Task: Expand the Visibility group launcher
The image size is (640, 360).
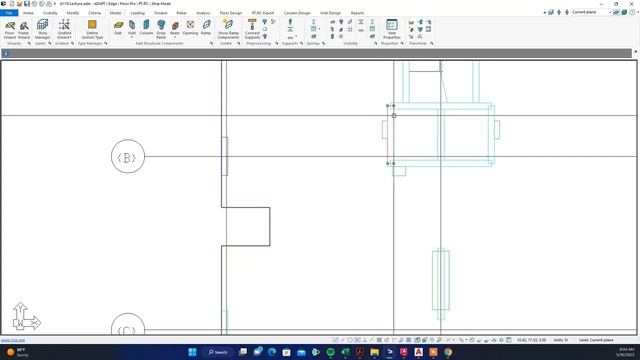Action: pos(376,43)
